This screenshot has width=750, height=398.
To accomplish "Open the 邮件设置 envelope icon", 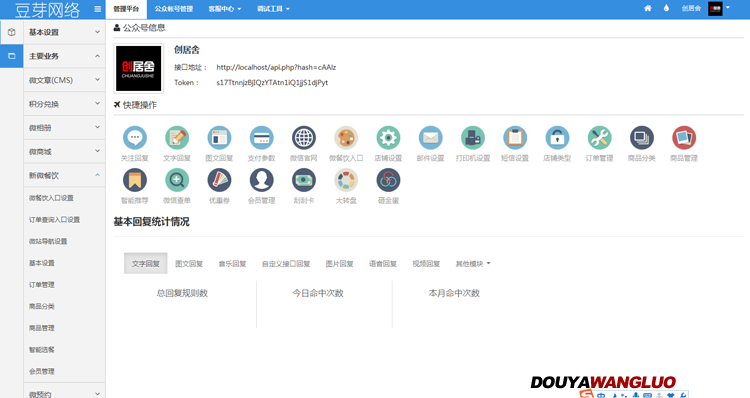I will click(430, 138).
